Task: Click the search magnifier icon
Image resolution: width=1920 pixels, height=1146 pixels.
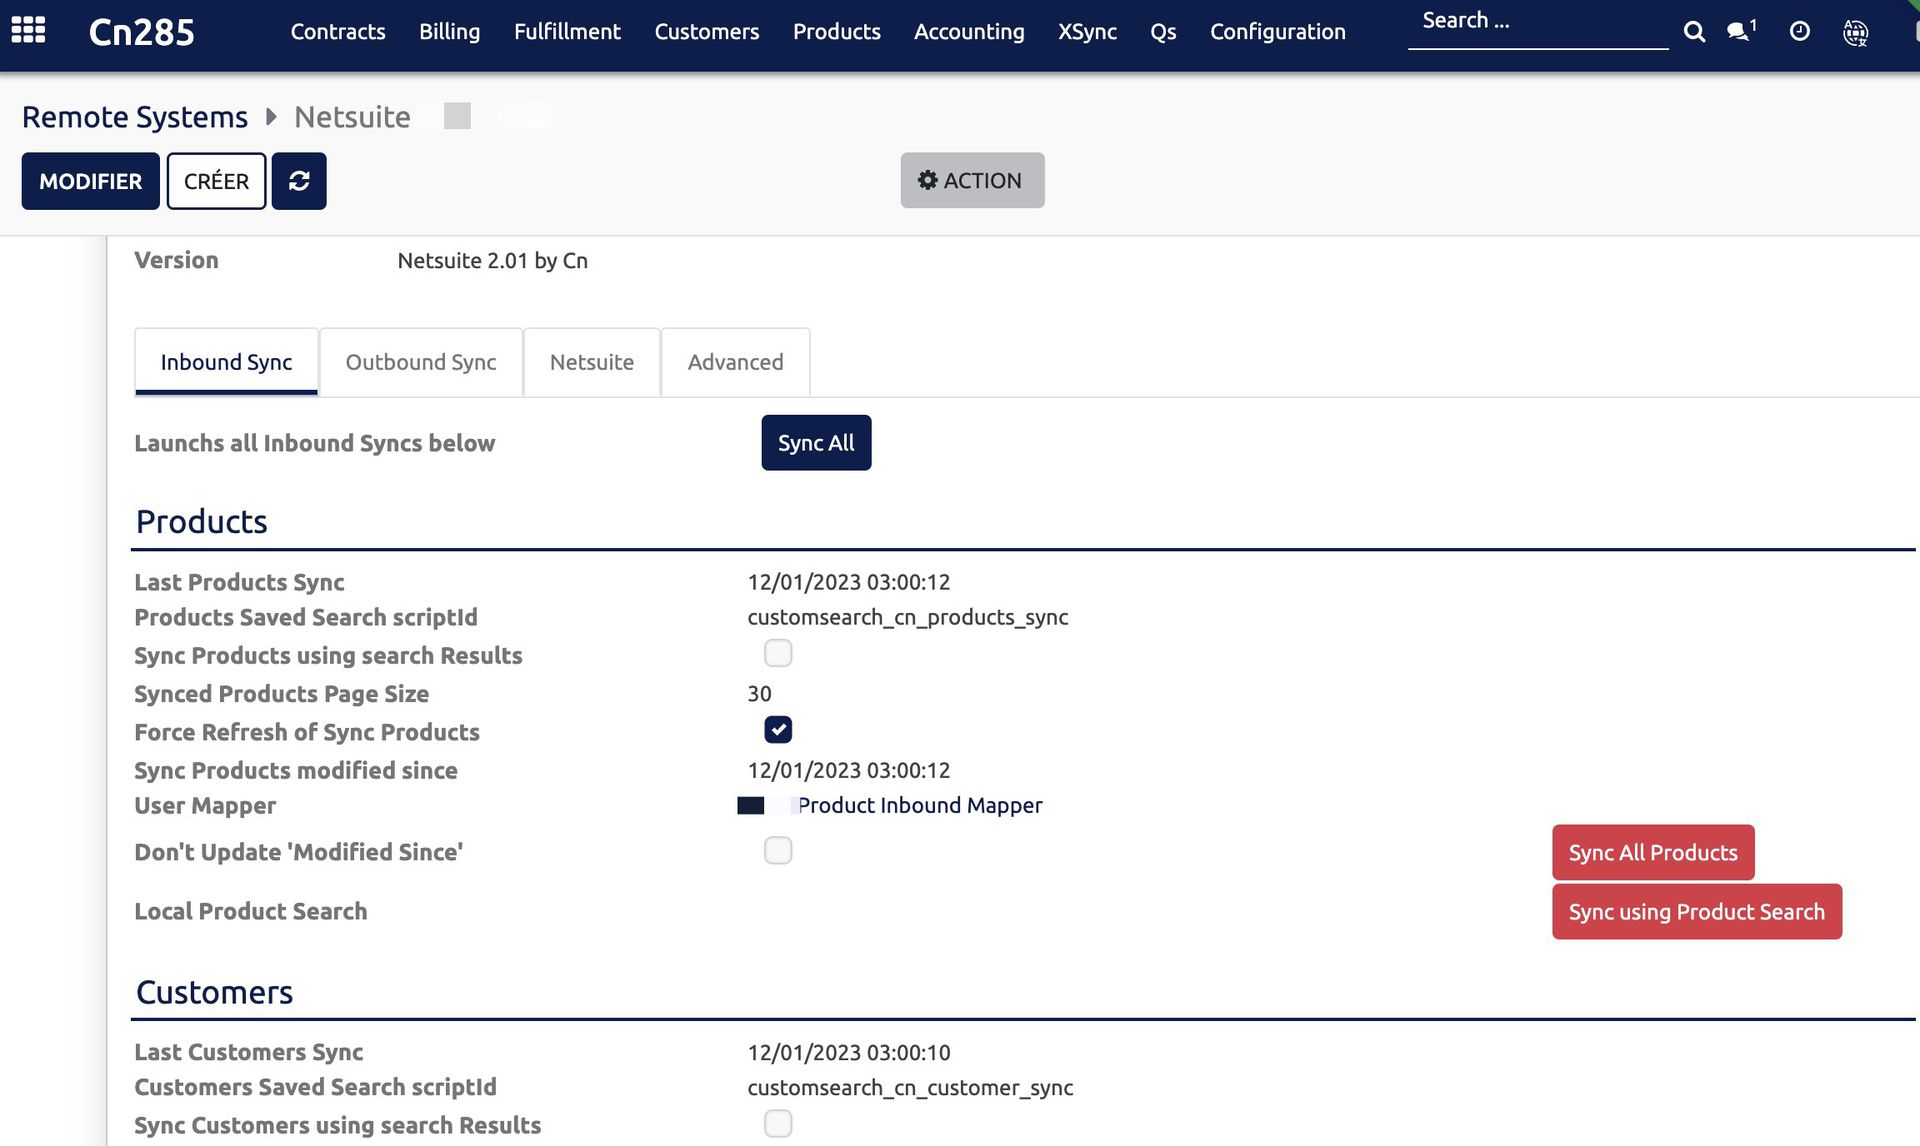Action: 1694,32
